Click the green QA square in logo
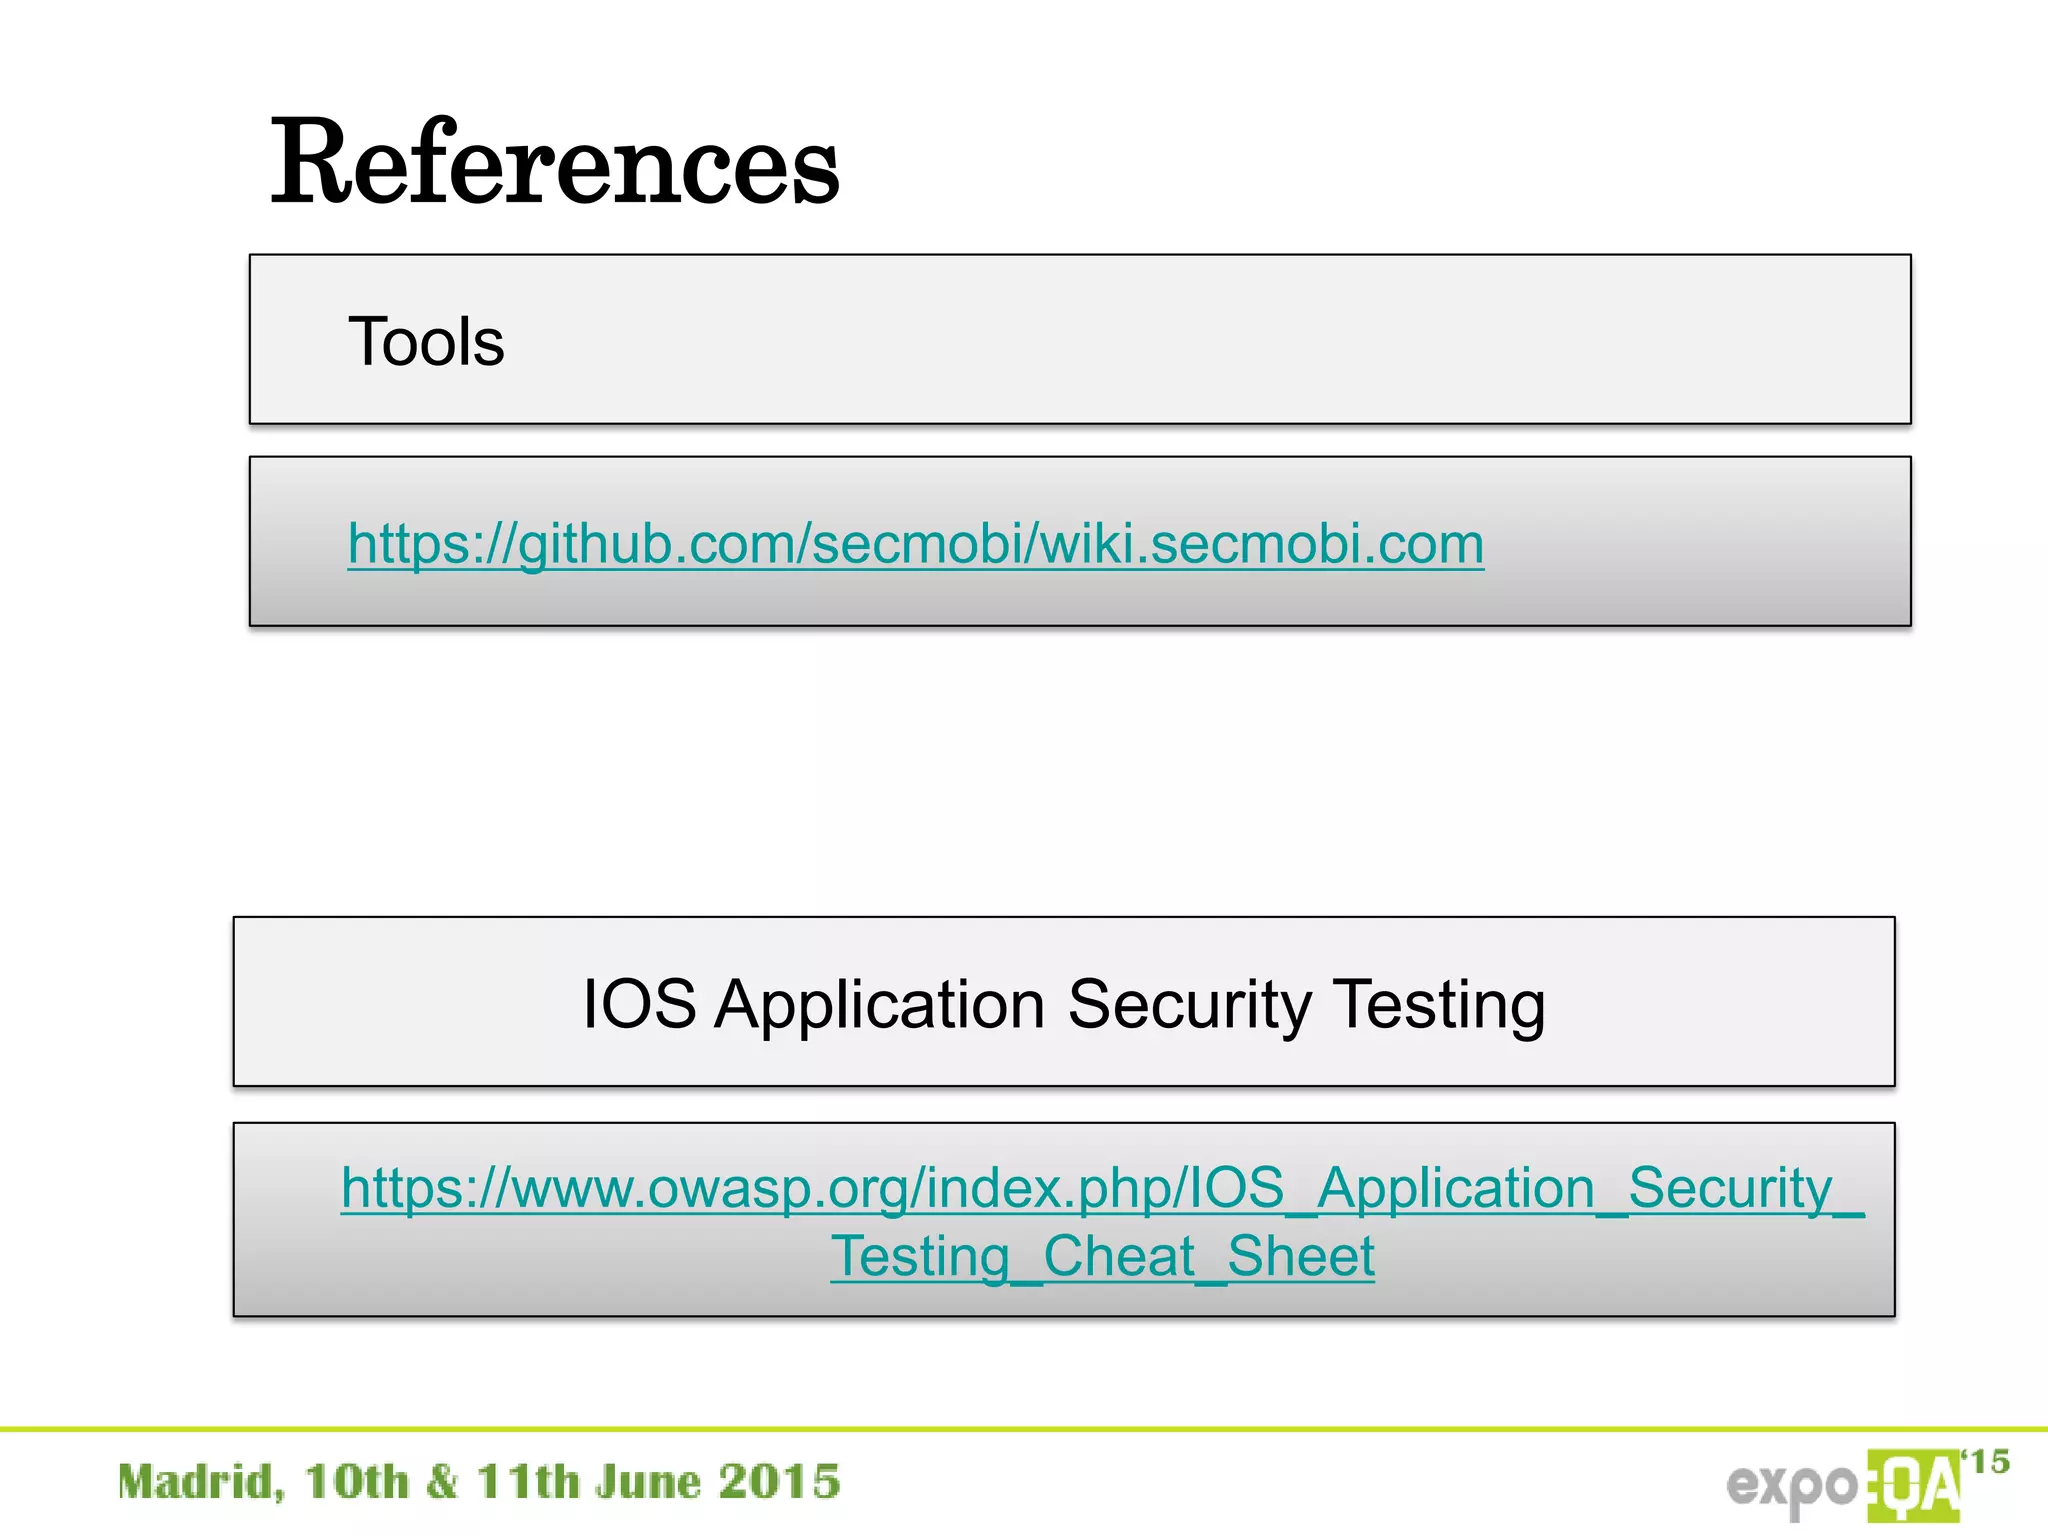 (x=1913, y=1487)
